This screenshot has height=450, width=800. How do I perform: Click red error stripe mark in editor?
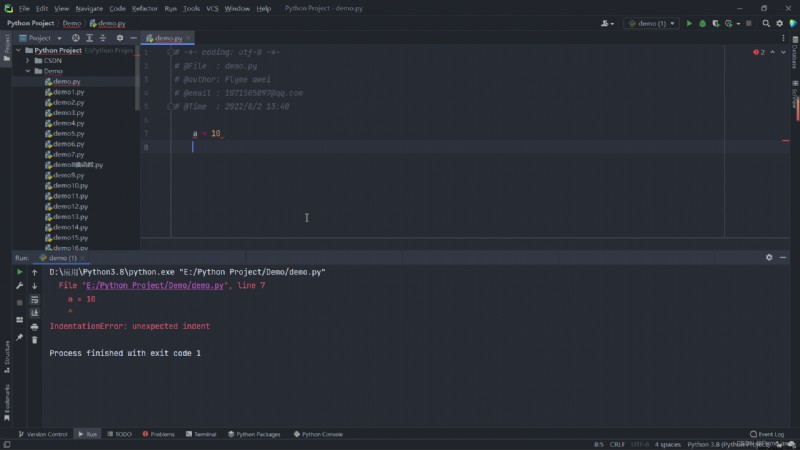coord(786,140)
